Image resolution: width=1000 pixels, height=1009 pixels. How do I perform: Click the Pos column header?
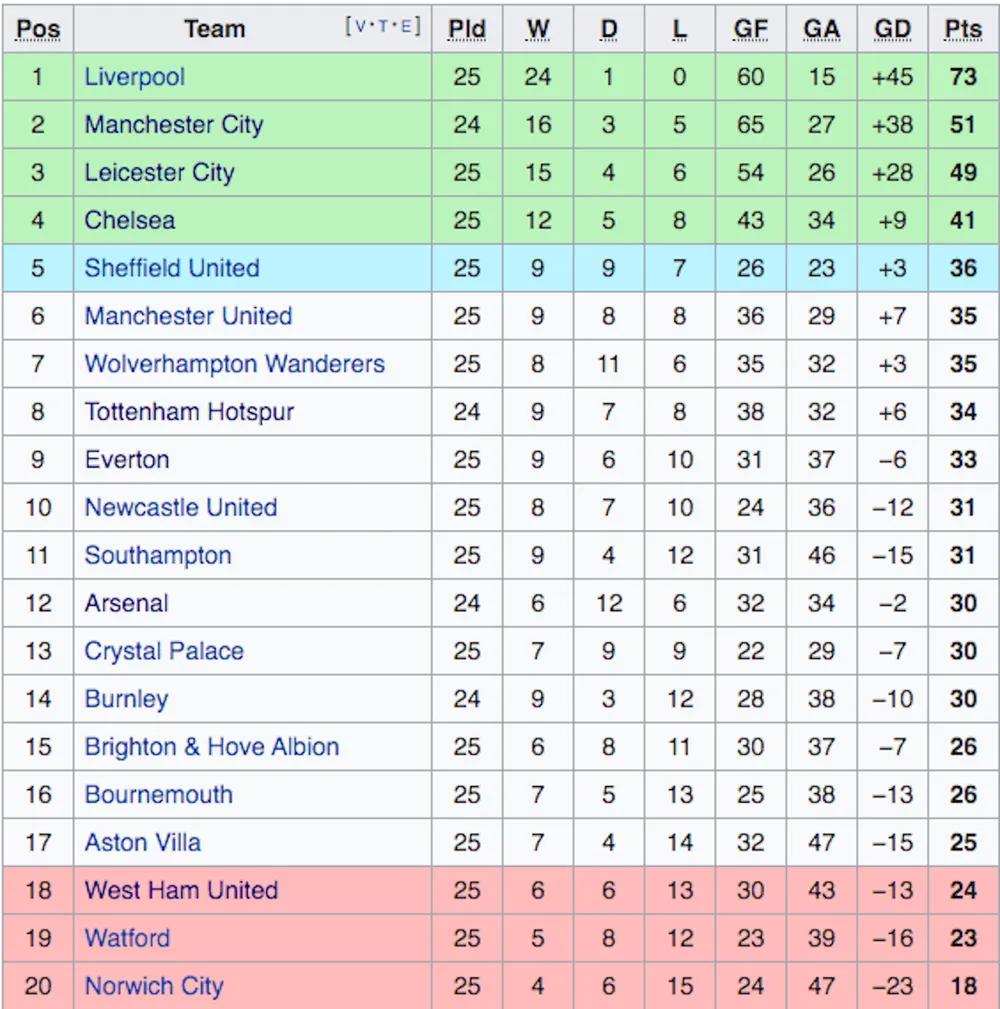coord(37,30)
